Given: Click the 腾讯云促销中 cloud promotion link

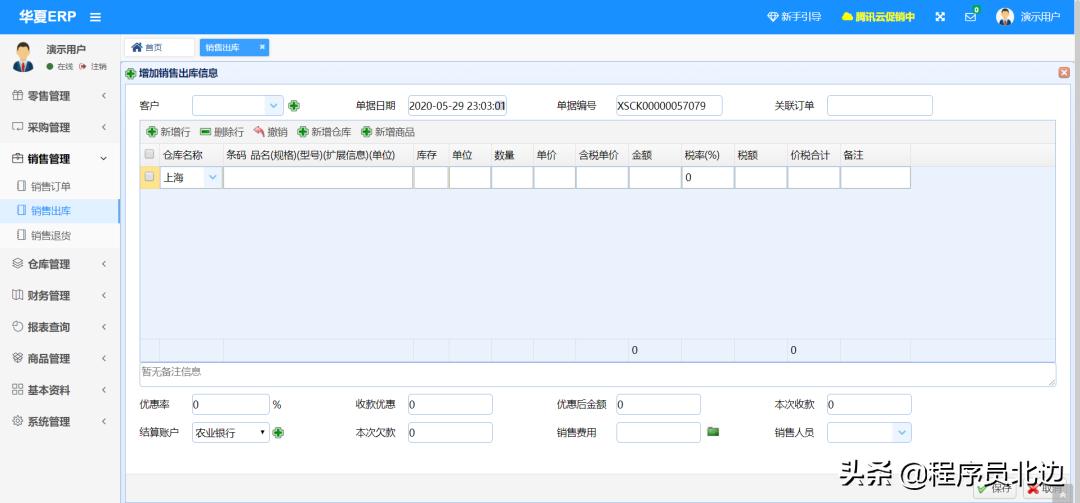Looking at the screenshot, I should 878,17.
